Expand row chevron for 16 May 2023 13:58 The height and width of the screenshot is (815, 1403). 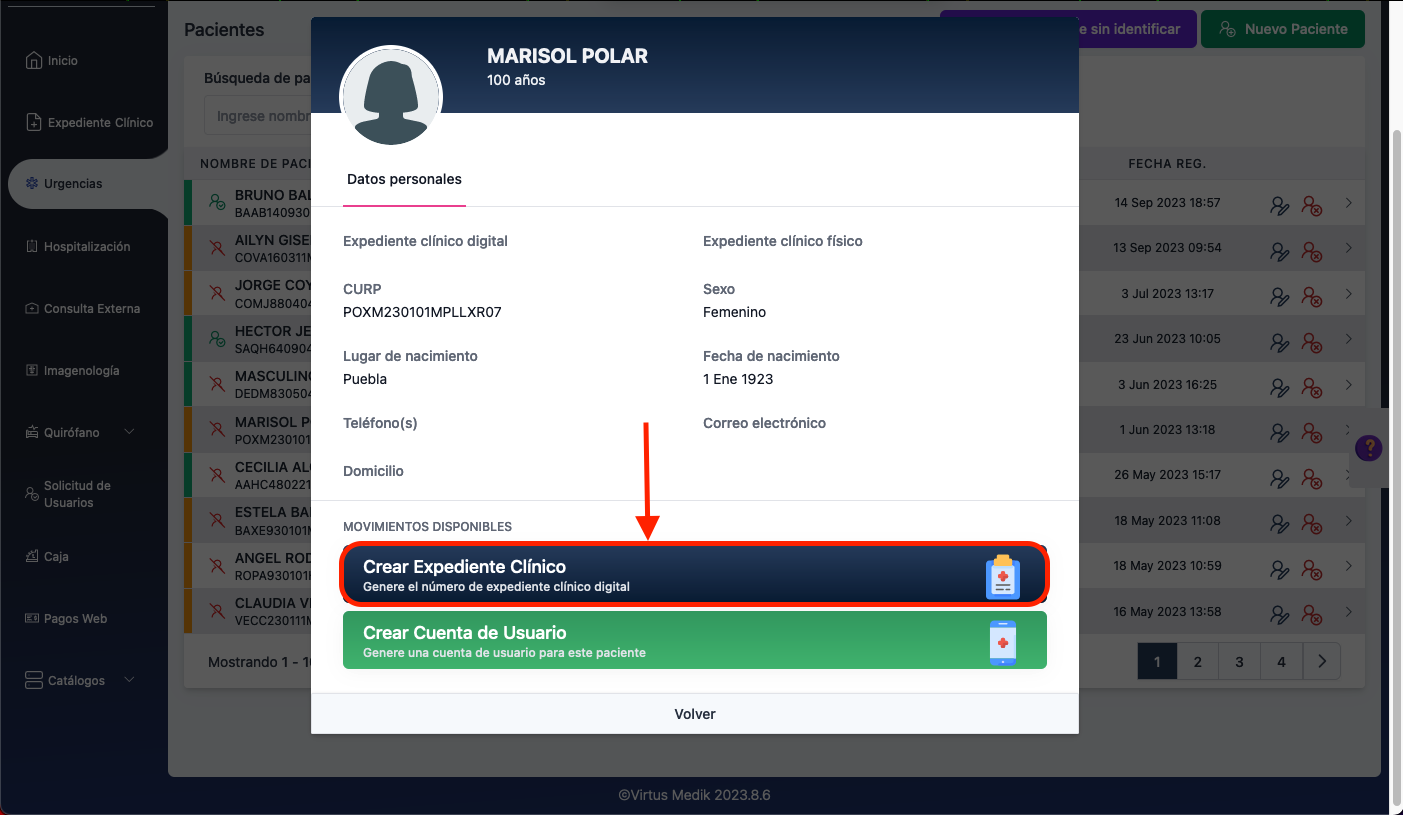[x=1348, y=611]
